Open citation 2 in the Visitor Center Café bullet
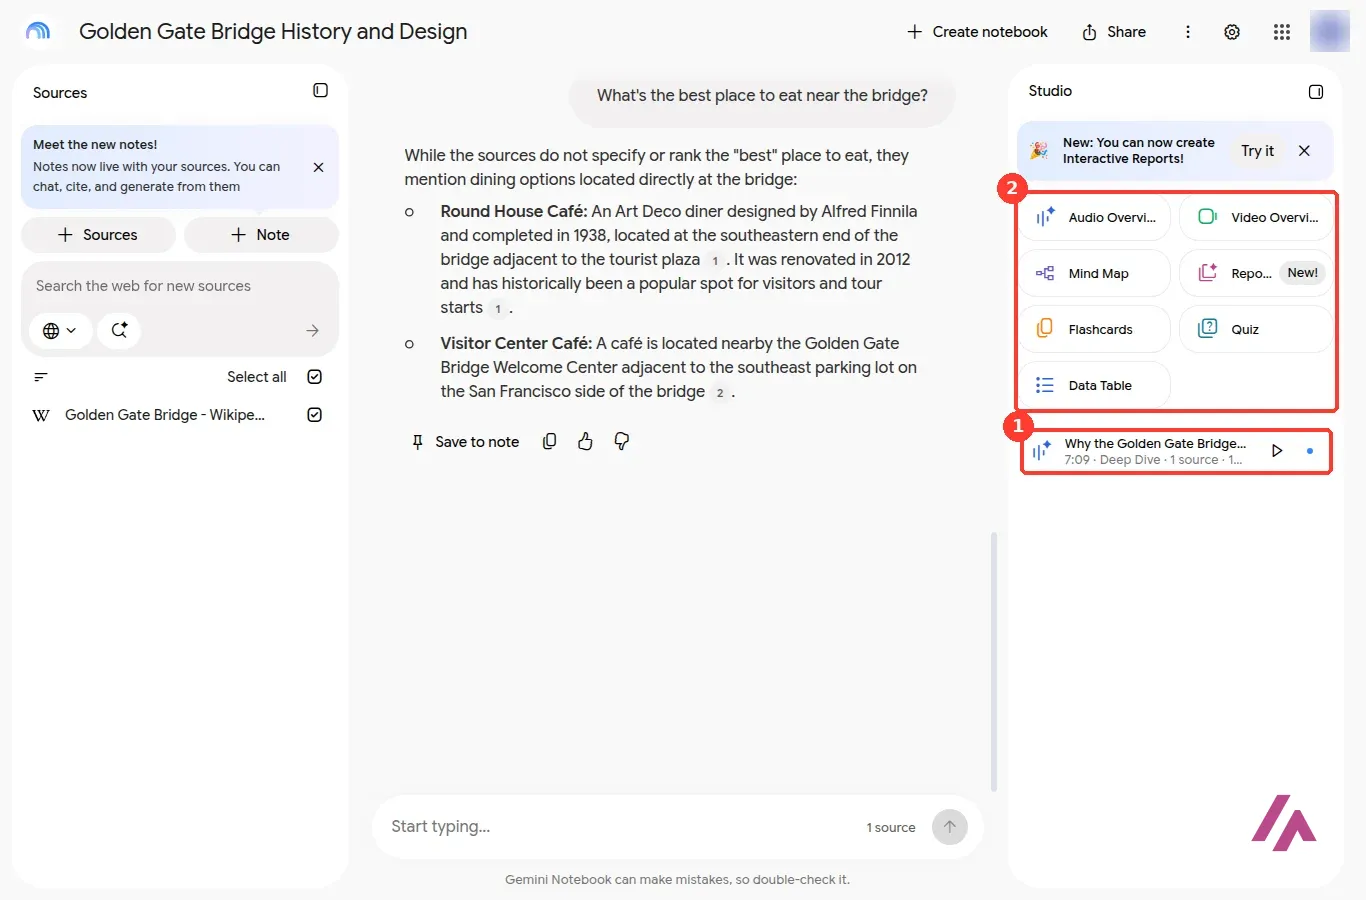 pyautogui.click(x=719, y=393)
